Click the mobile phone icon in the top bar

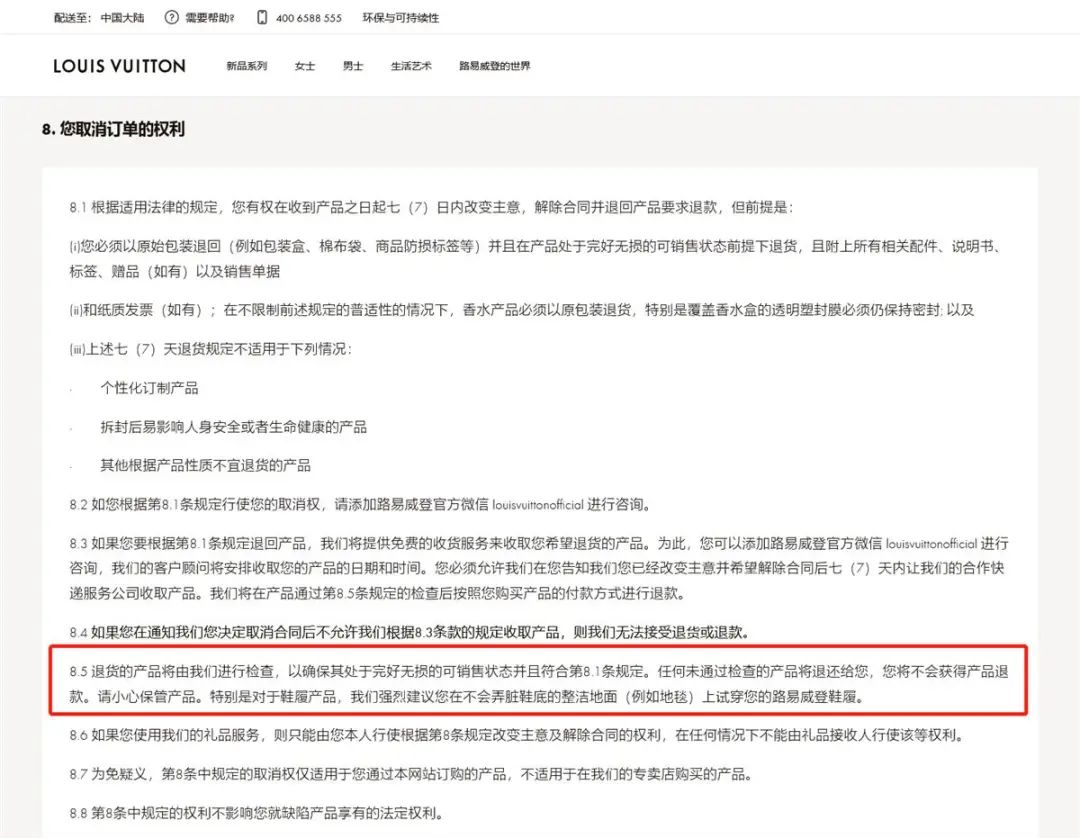[x=260, y=17]
